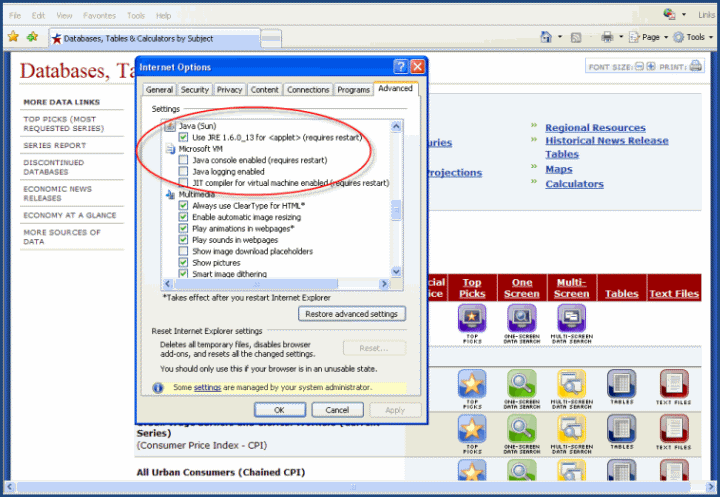Open the Maps link
The height and width of the screenshot is (497, 720).
(559, 169)
